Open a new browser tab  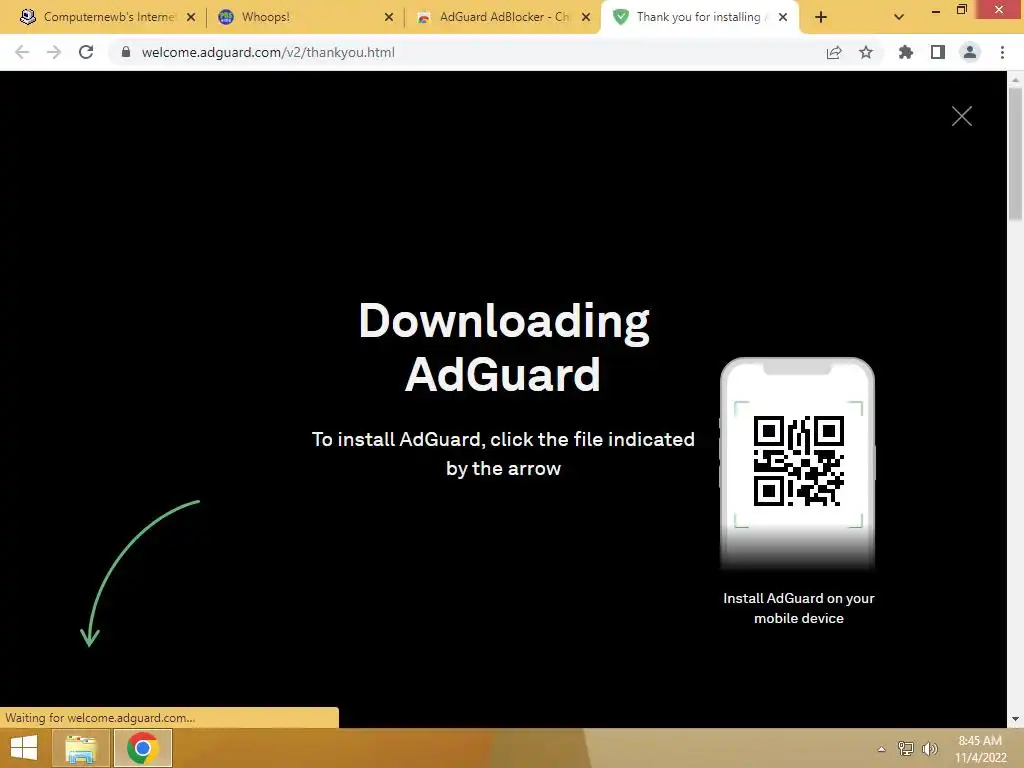pyautogui.click(x=821, y=17)
